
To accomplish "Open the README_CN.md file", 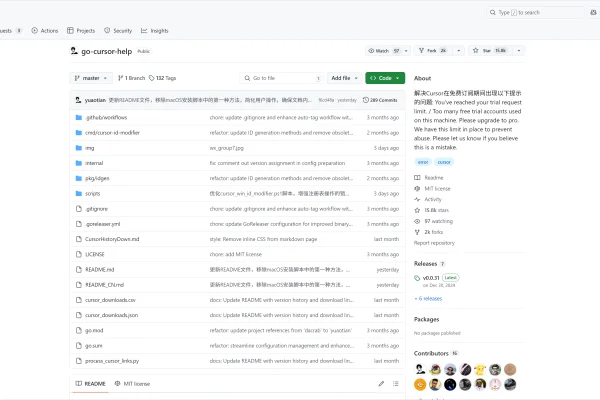I will click(104, 285).
